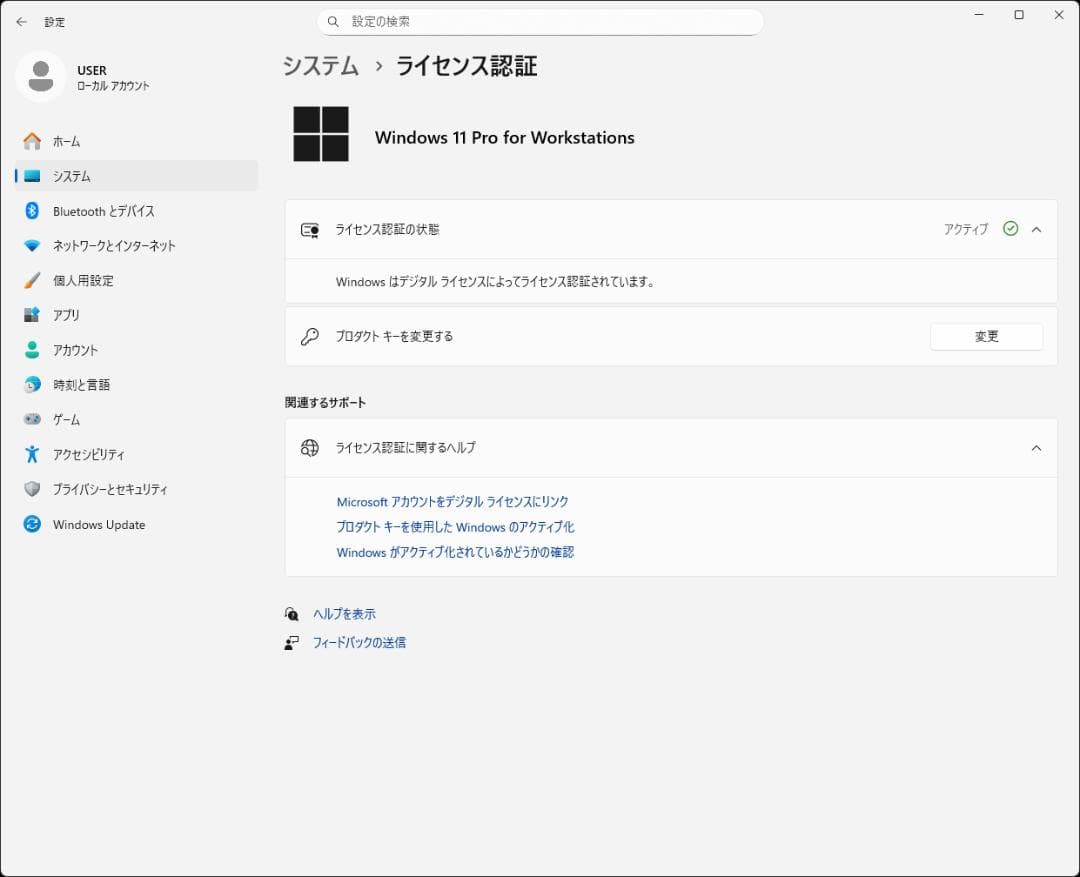
Task: Select the Bluetooth とデバイス sidebar icon
Action: click(x=30, y=211)
